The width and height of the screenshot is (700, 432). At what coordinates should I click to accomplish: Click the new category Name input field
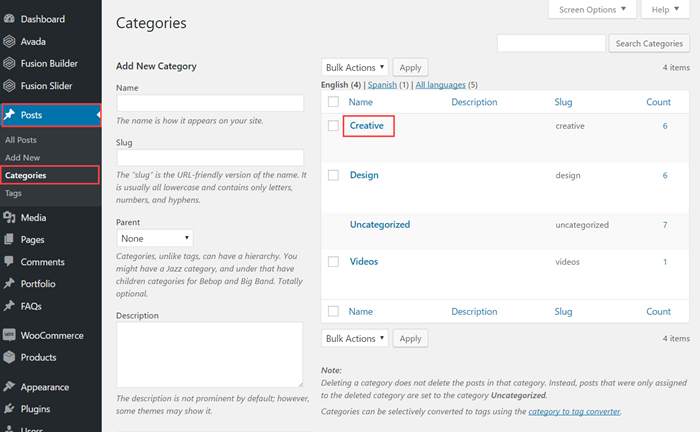pos(210,103)
